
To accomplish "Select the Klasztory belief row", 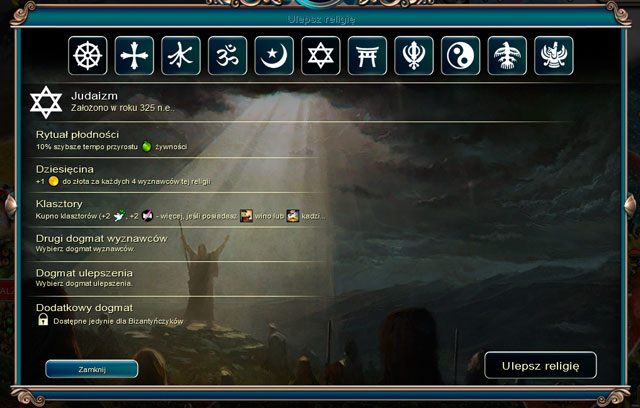I will pyautogui.click(x=178, y=209).
